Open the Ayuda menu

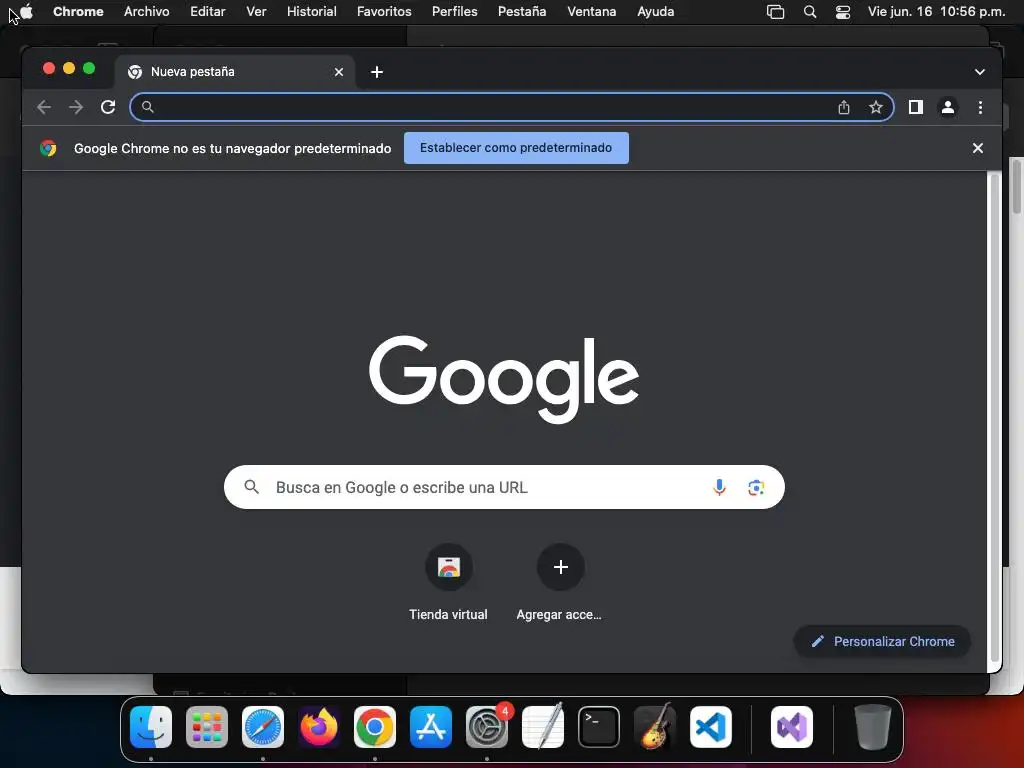click(x=655, y=12)
